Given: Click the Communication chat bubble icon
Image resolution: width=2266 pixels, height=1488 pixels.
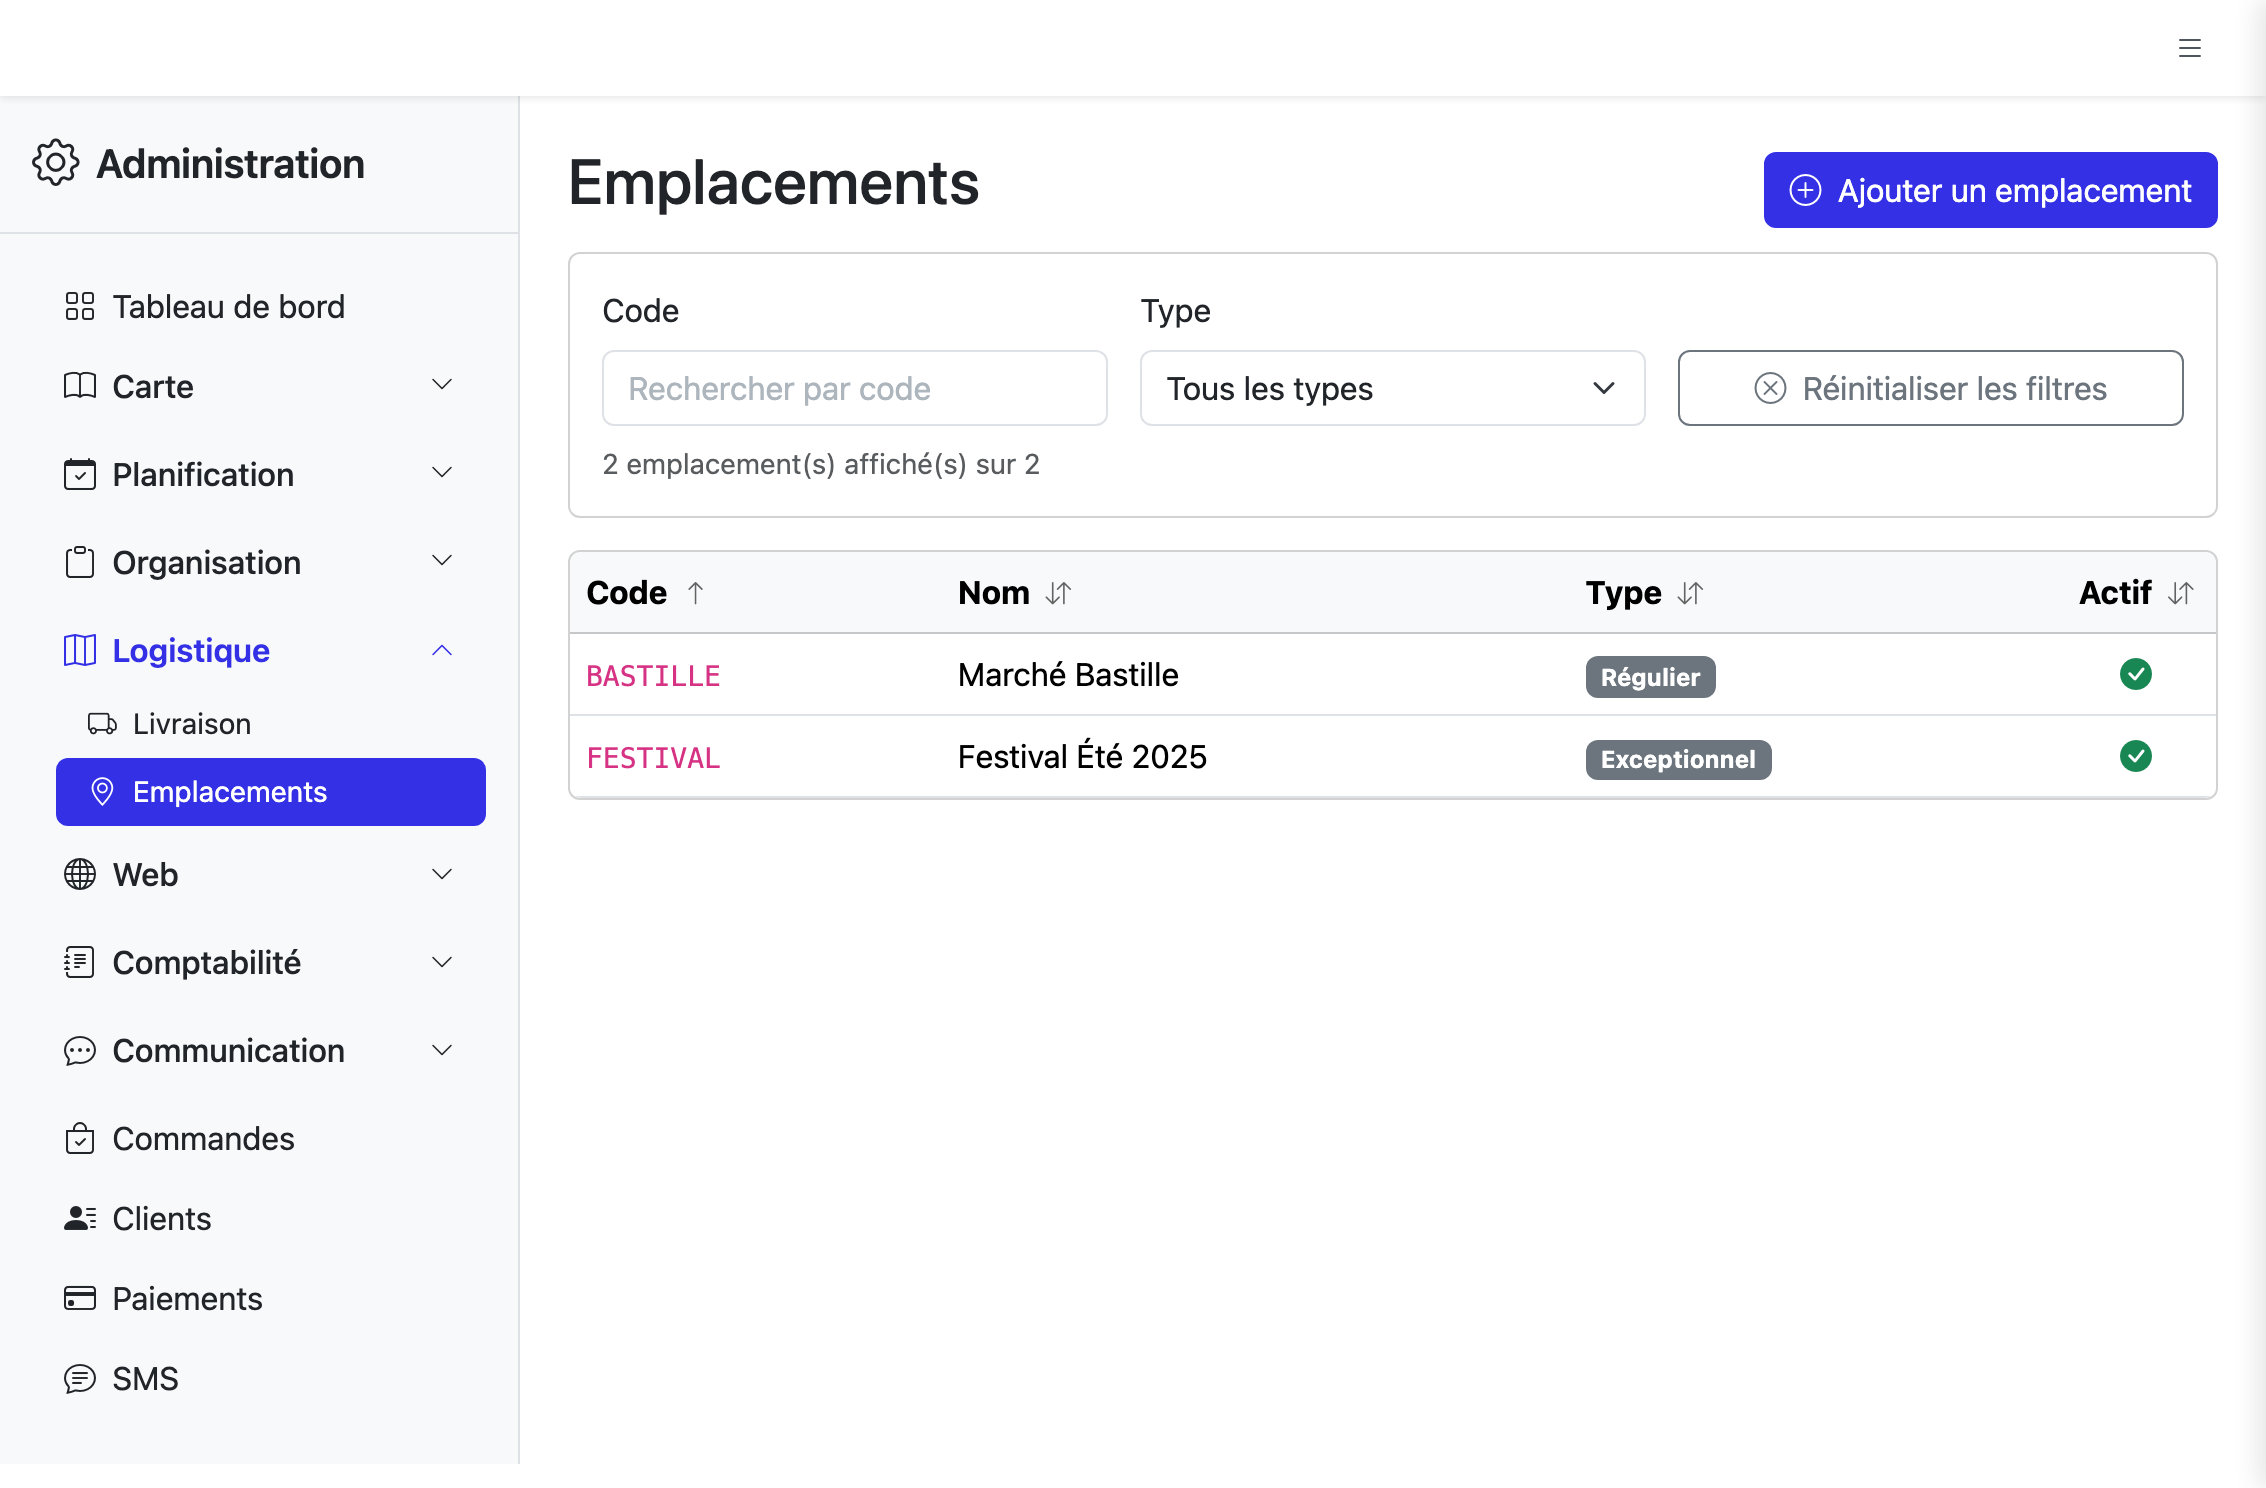Looking at the screenshot, I should click(80, 1050).
